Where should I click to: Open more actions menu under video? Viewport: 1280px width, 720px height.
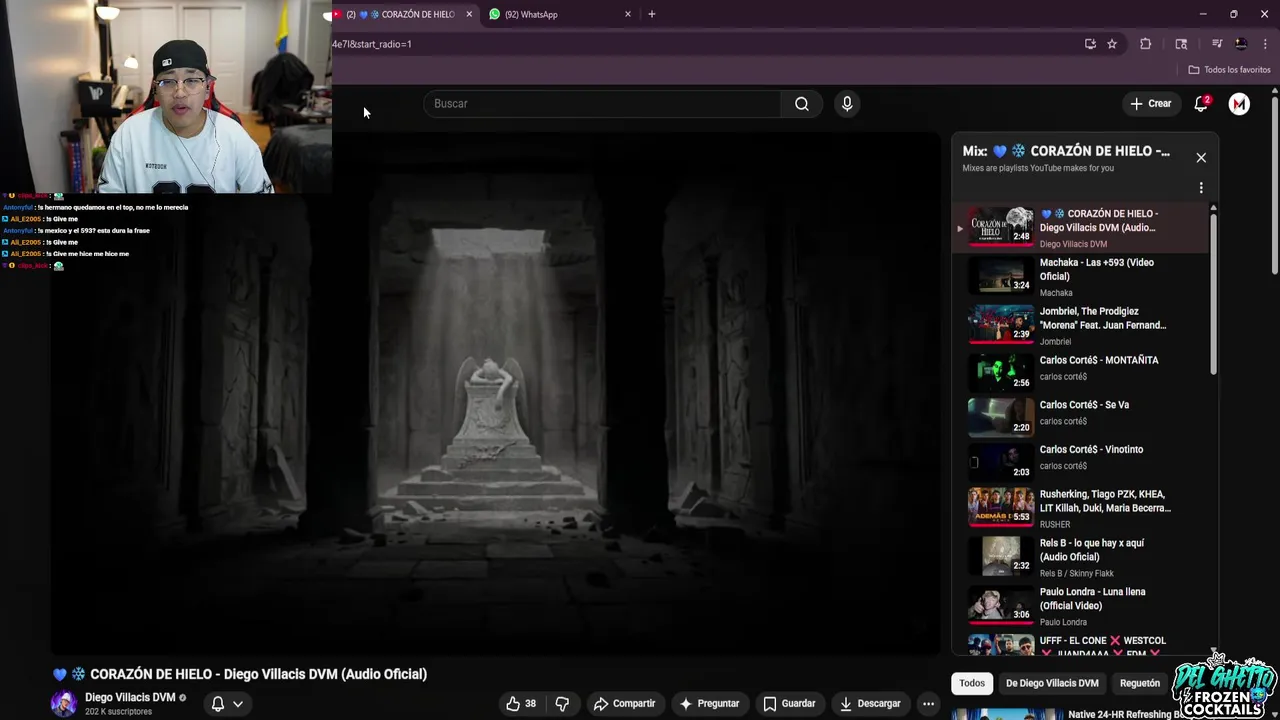coord(928,704)
